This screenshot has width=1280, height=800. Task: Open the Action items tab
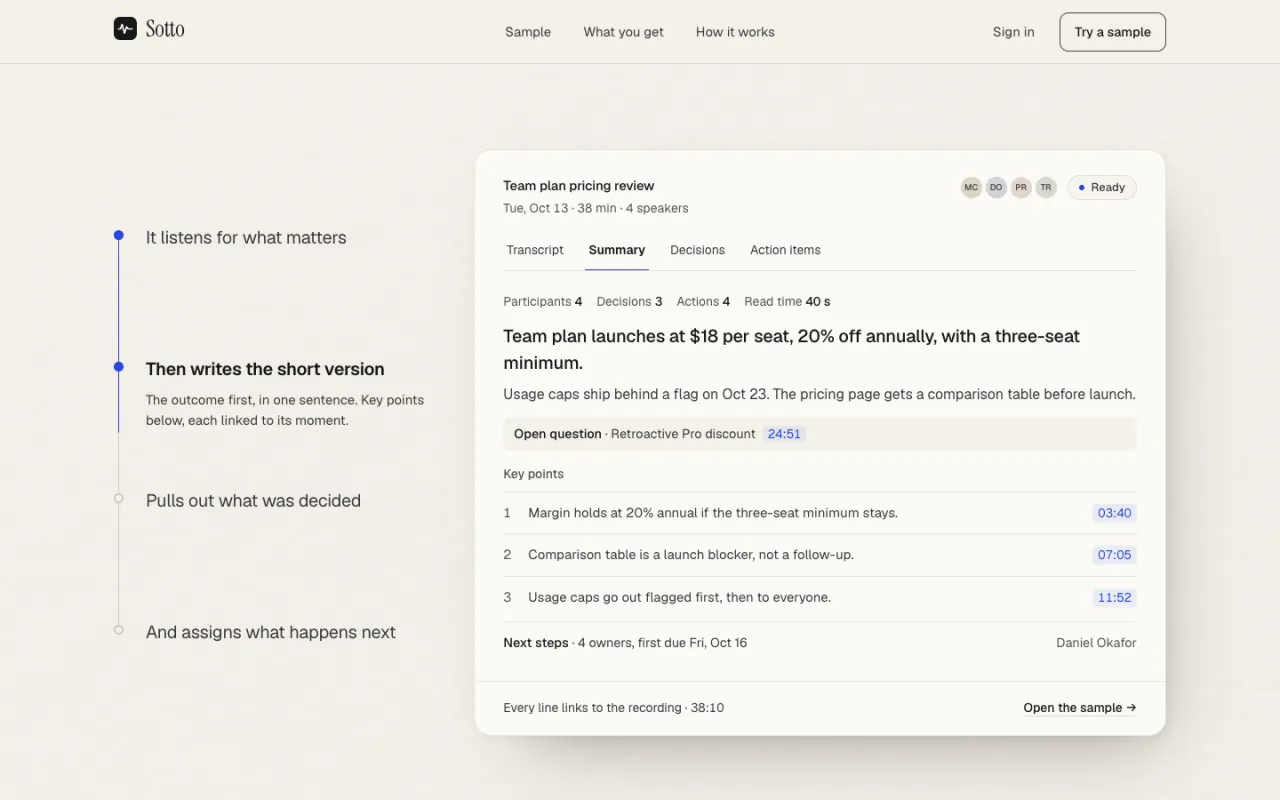(x=785, y=250)
